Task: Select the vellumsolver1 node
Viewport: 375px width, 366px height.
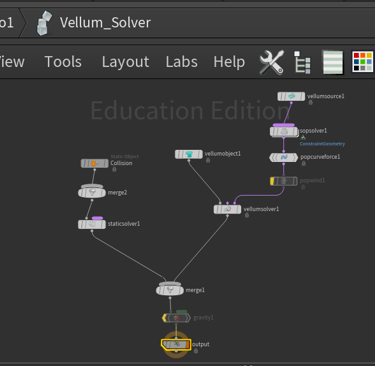Action: [x=227, y=209]
